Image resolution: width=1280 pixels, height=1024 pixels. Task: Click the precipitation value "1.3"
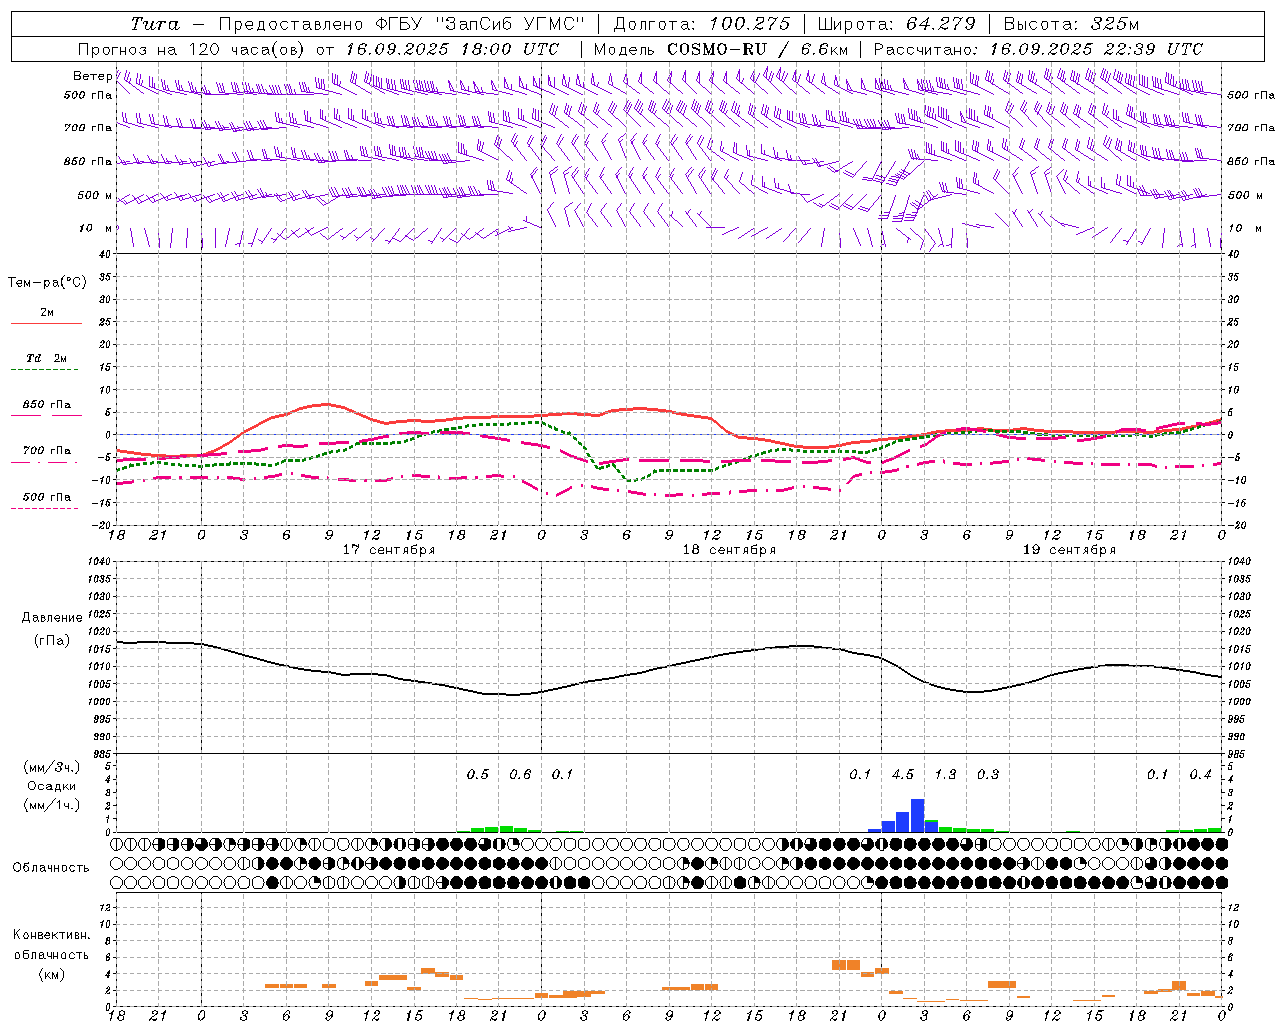[945, 774]
